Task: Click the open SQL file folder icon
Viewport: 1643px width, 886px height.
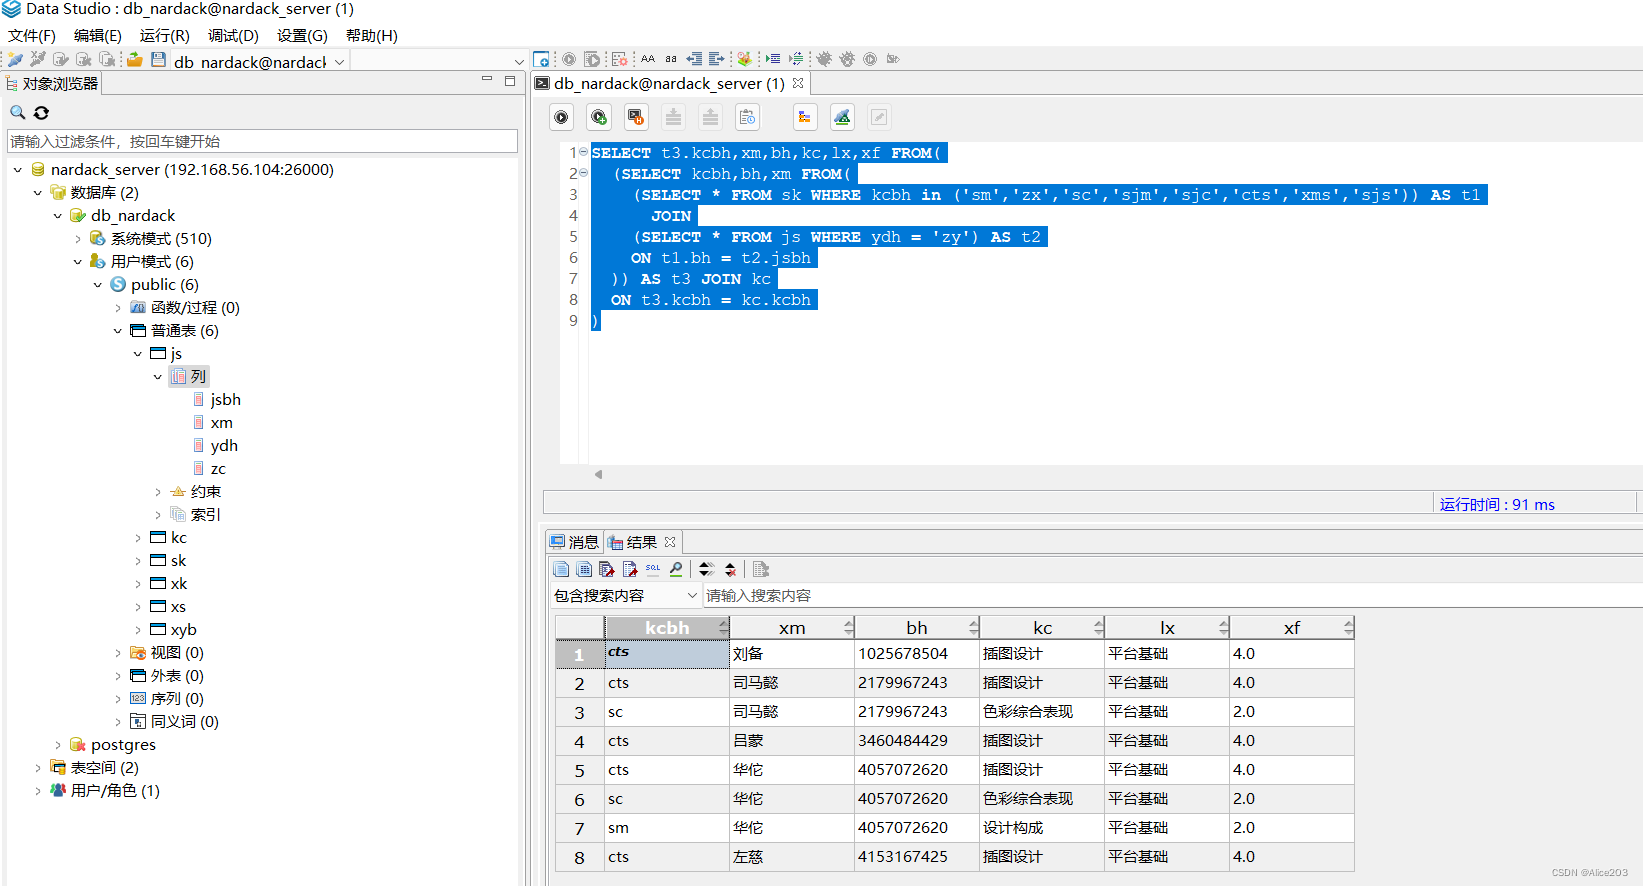Action: 134,60
